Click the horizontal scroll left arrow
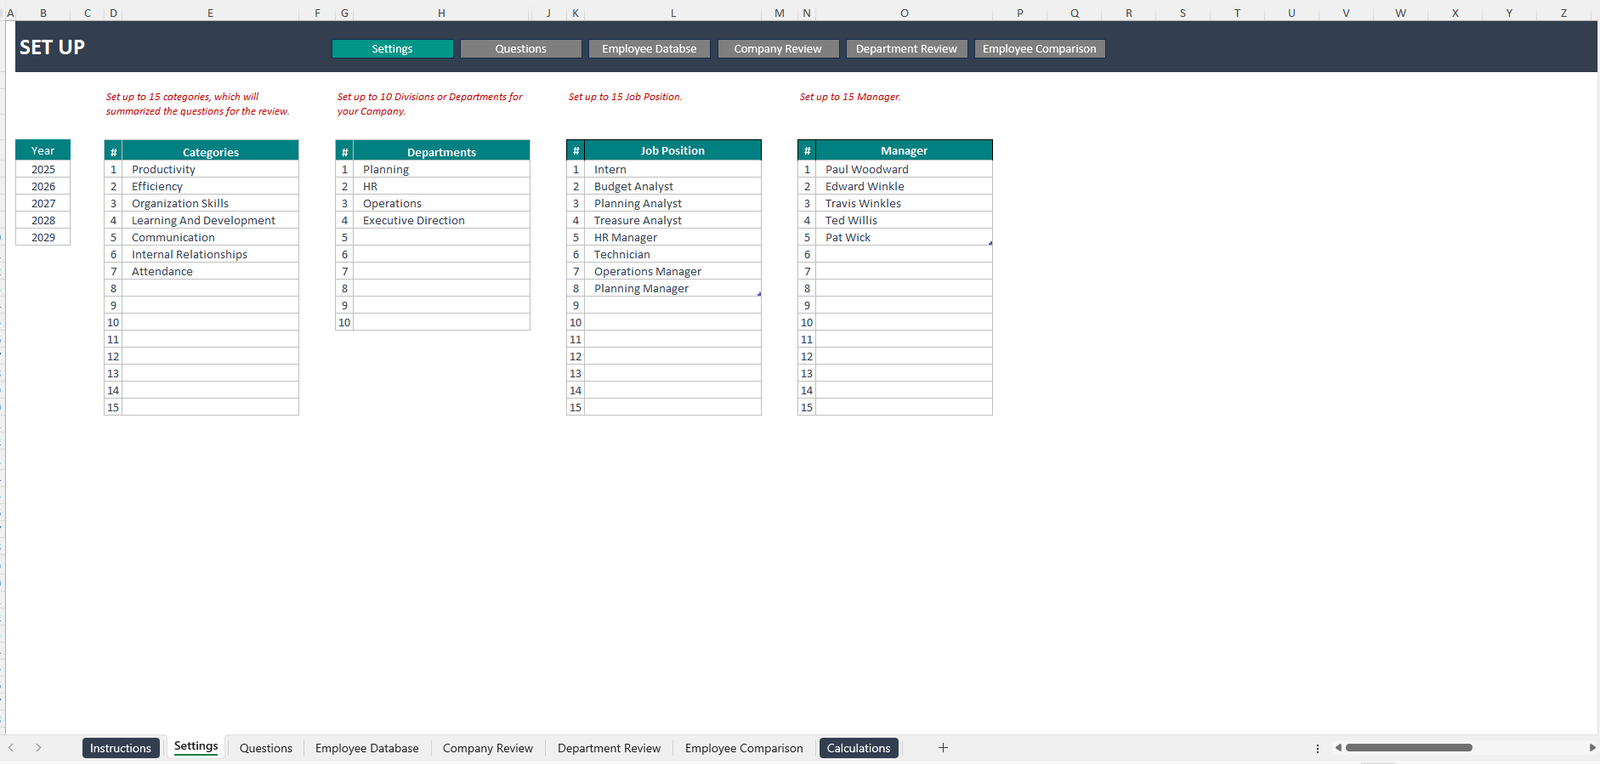The height and width of the screenshot is (764, 1600). click(1338, 748)
